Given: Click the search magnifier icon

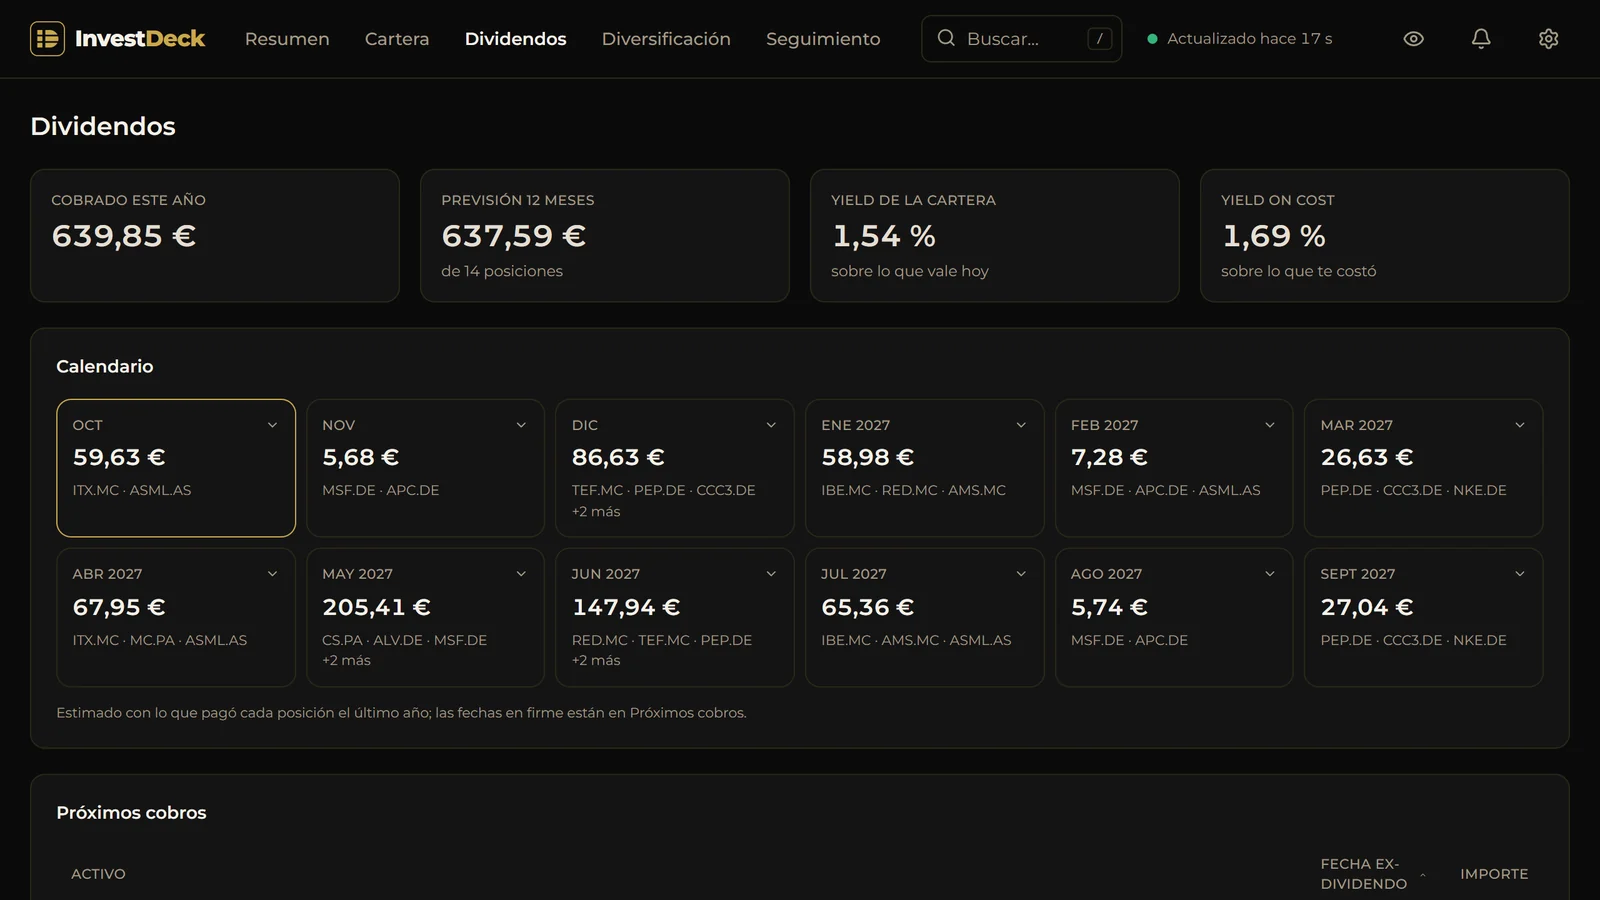Looking at the screenshot, I should point(946,38).
